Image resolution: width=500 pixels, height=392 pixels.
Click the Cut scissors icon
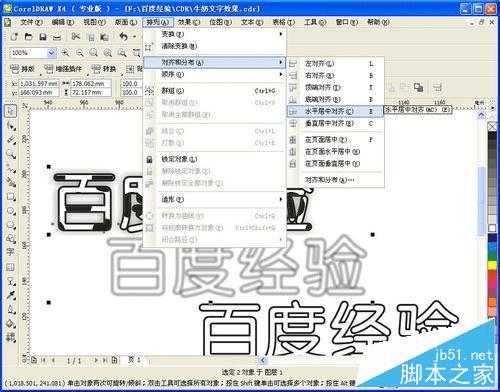(76, 36)
